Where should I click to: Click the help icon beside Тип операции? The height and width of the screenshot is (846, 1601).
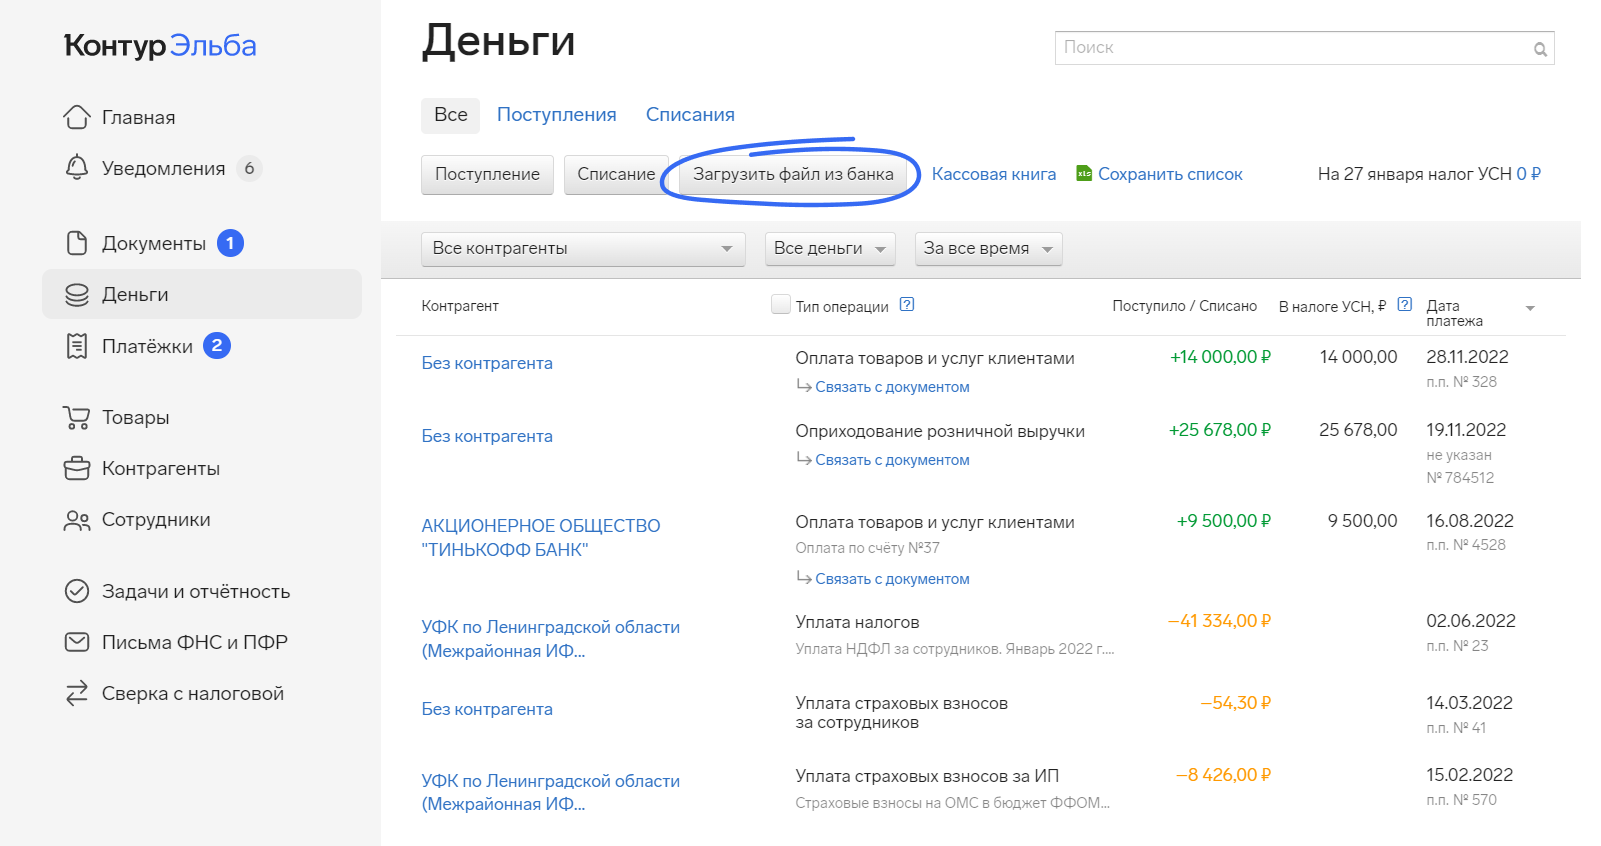click(x=907, y=305)
